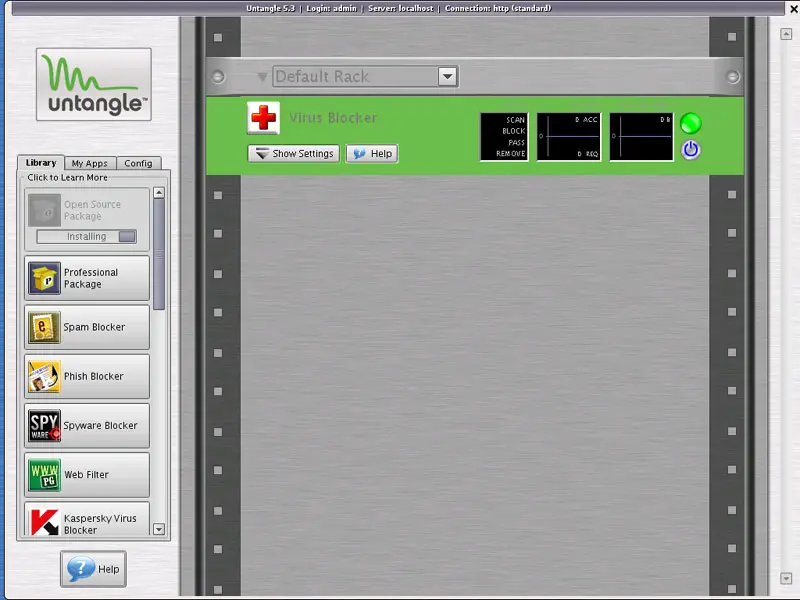The image size is (800, 600).
Task: Click the library list scroll up arrow
Action: coord(159,193)
